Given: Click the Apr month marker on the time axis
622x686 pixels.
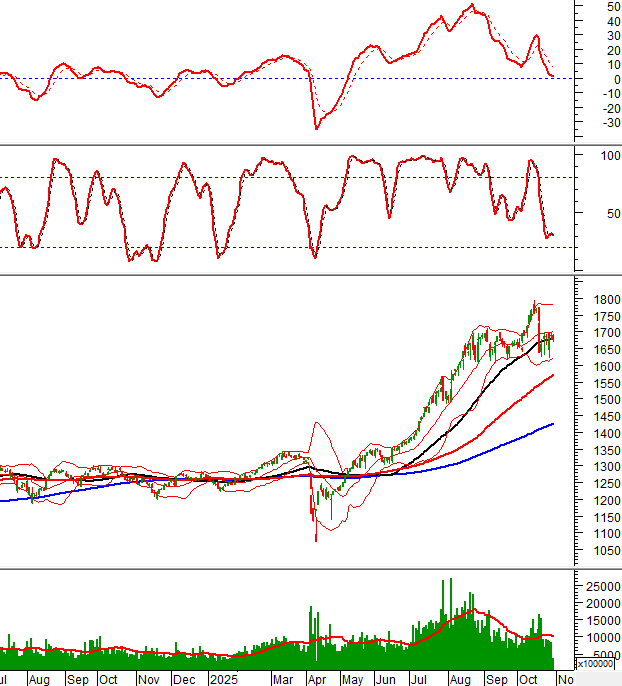Looking at the screenshot, I should pyautogui.click(x=317, y=678).
